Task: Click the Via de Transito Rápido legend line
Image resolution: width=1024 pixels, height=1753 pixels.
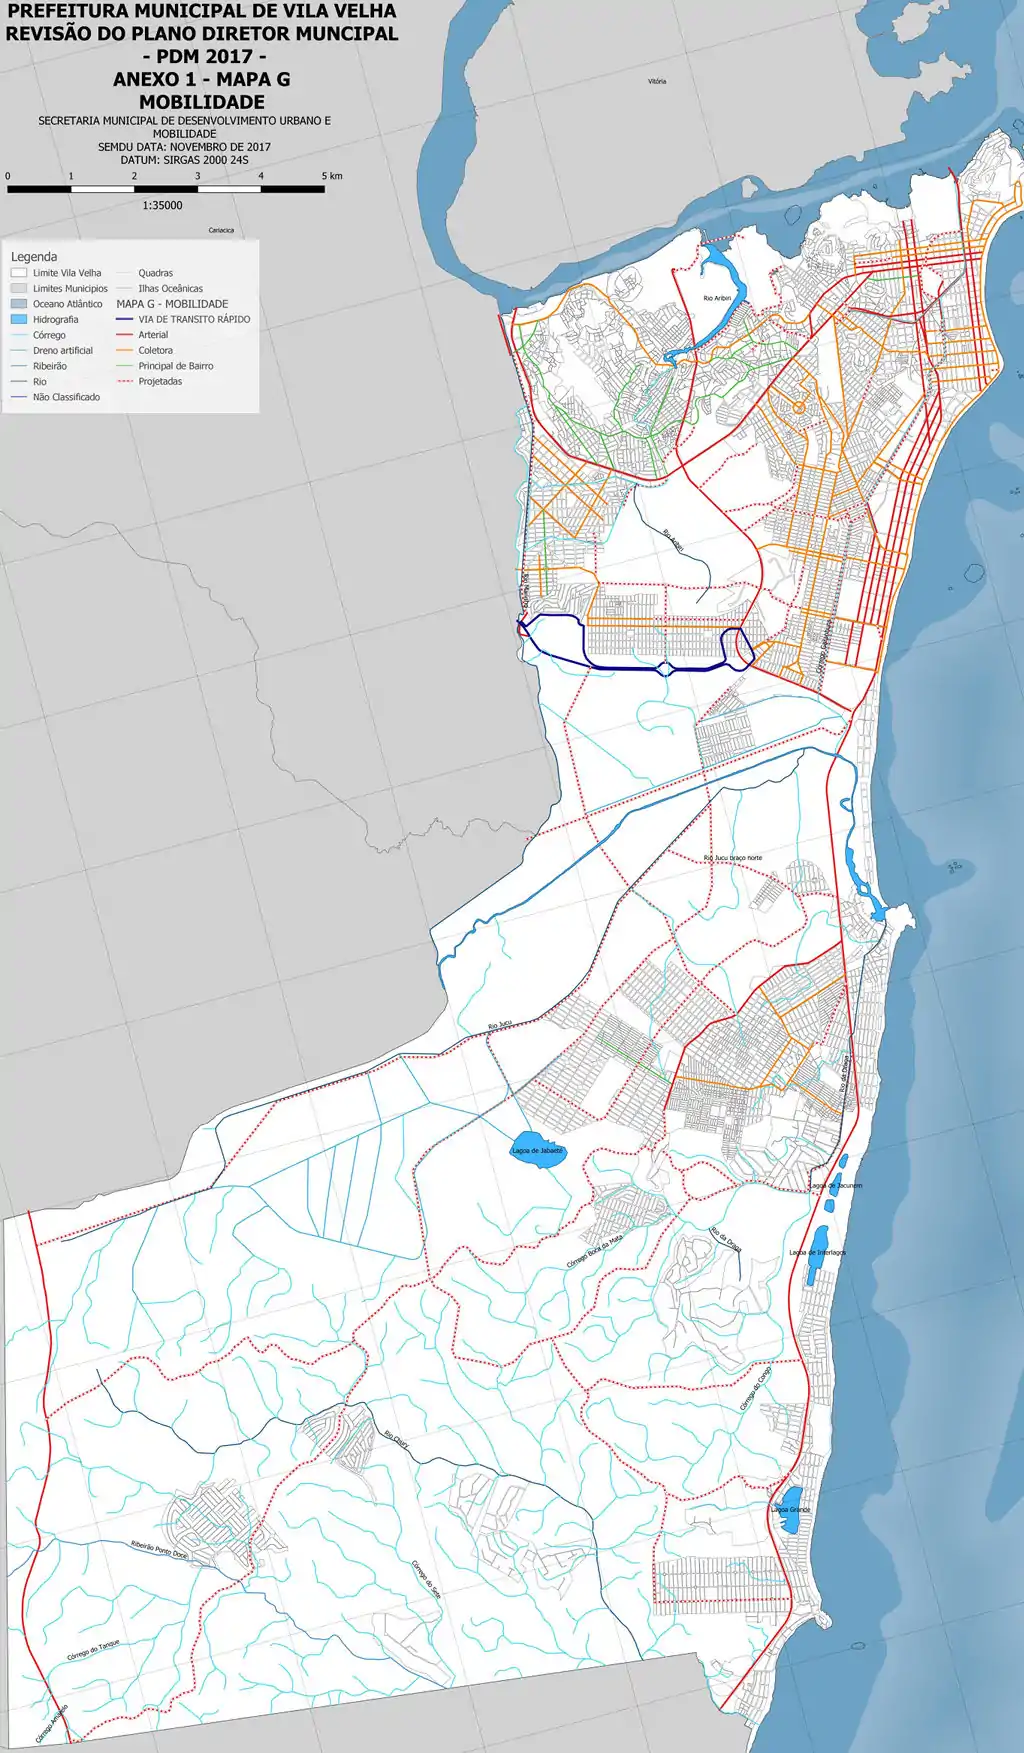Action: coord(125,320)
